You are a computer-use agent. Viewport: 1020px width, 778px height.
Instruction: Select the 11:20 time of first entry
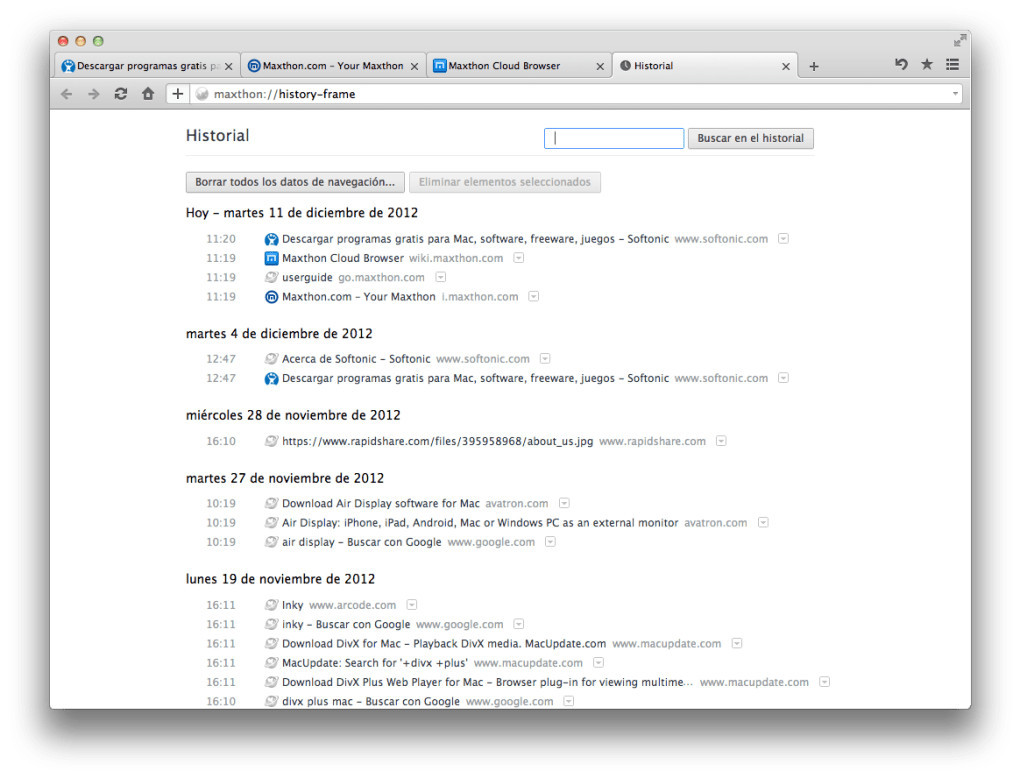[x=221, y=239]
